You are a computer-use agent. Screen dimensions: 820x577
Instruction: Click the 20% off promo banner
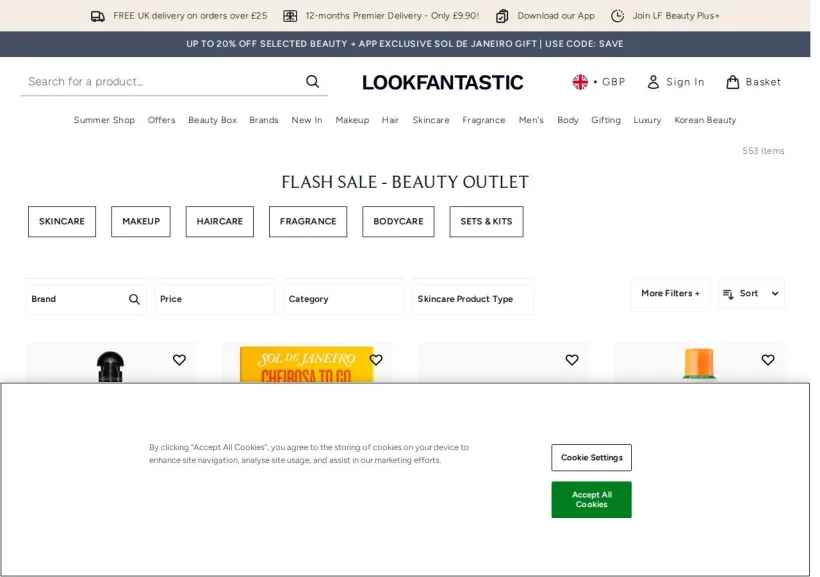point(405,44)
